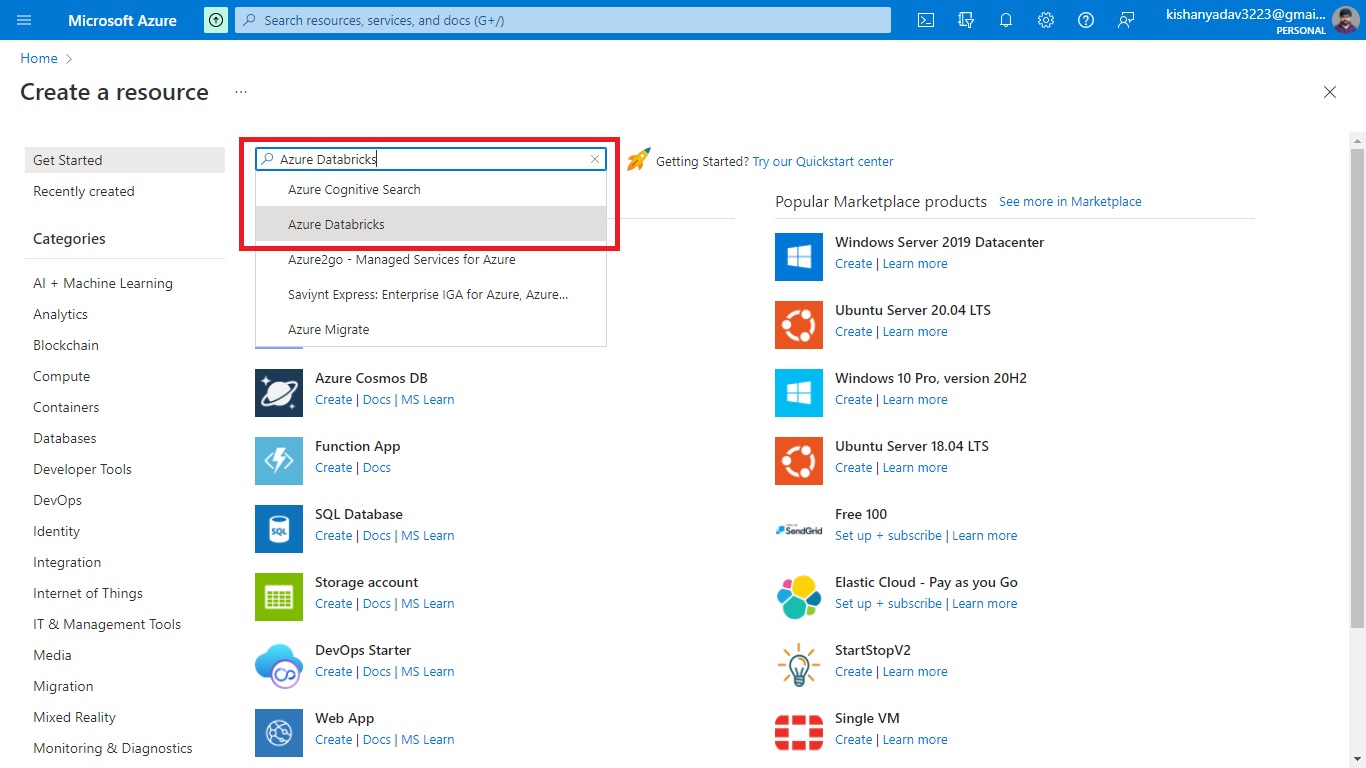Click the SendGrid Free 100 icon

point(799,528)
